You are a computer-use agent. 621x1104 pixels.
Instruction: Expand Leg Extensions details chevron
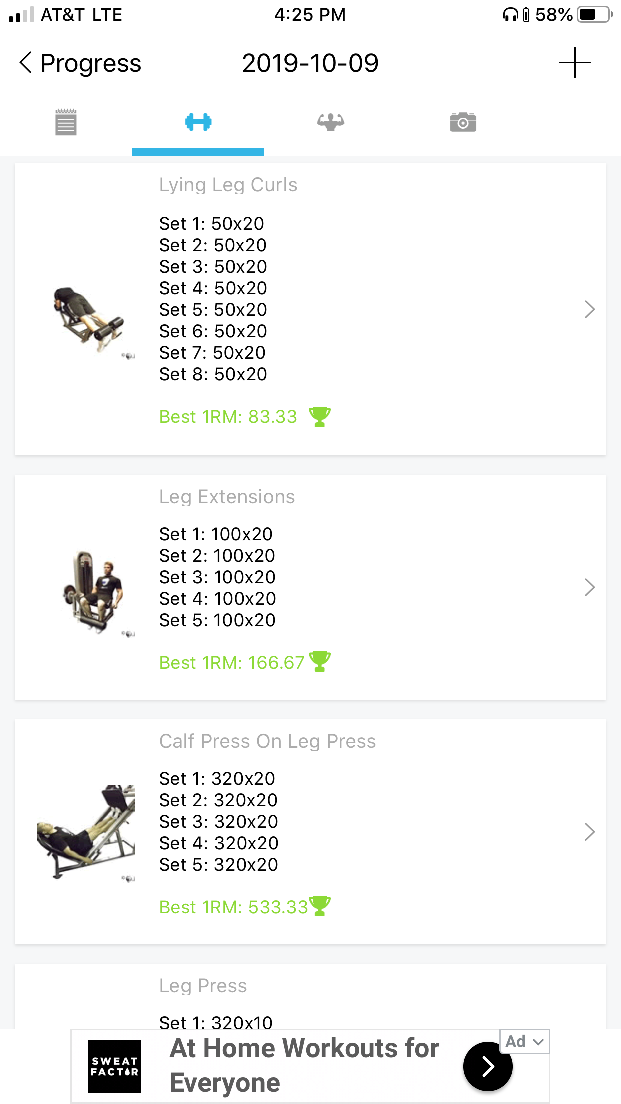point(589,587)
